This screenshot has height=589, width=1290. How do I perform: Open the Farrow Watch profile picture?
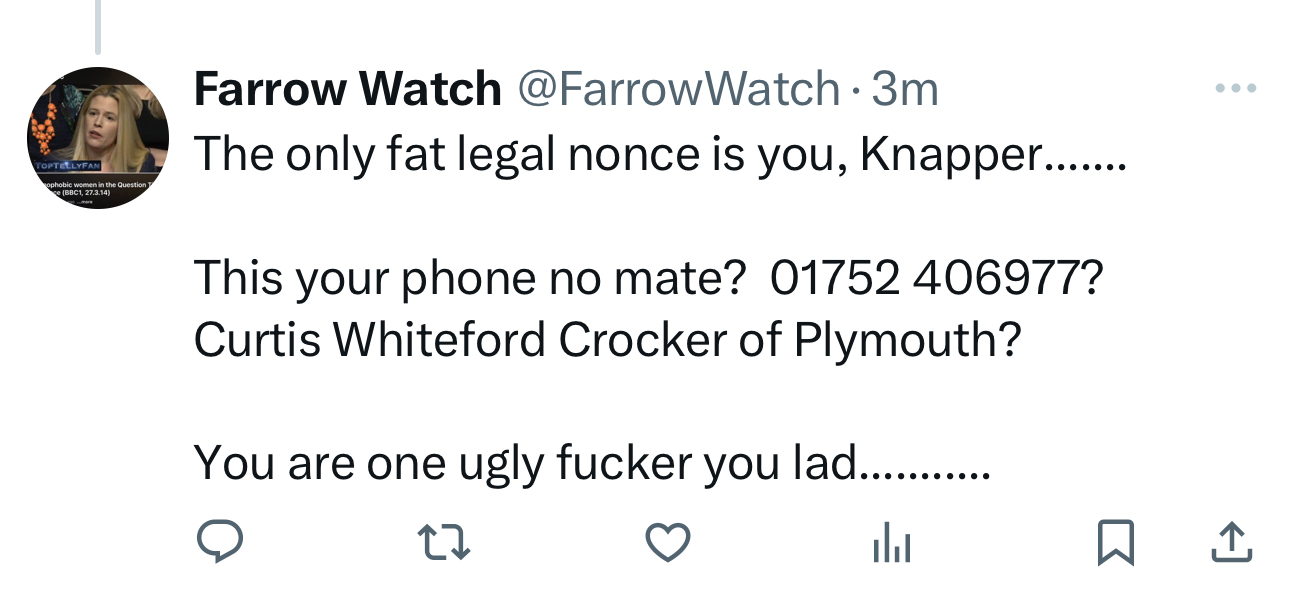98,138
